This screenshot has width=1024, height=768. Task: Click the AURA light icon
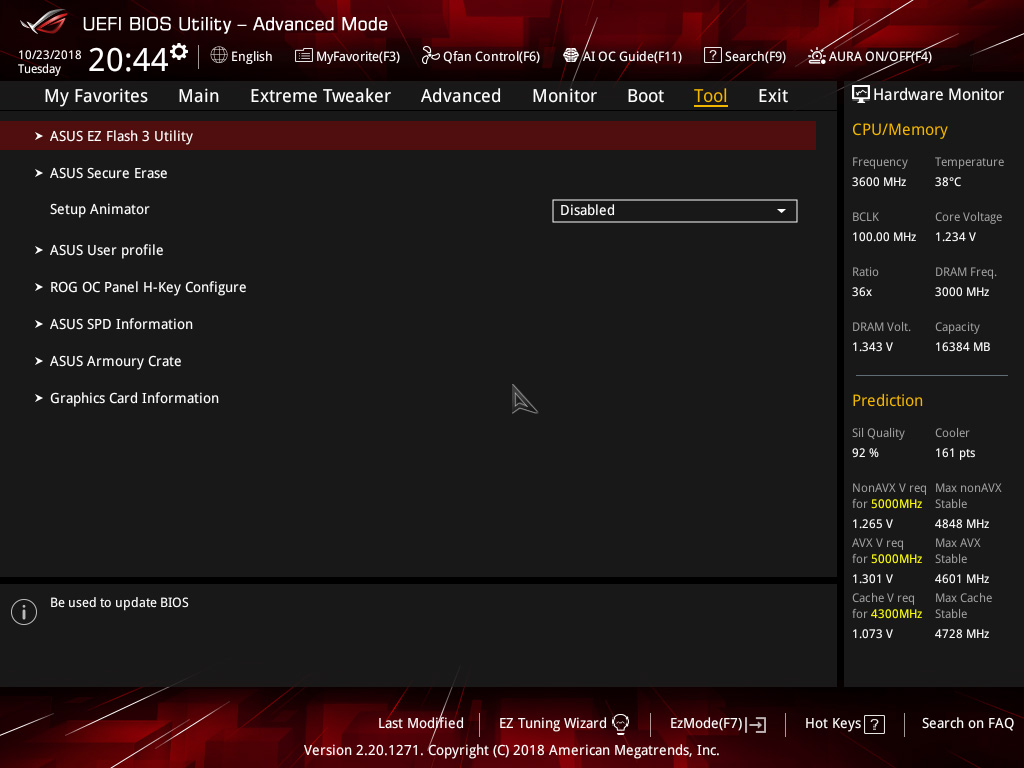click(x=816, y=56)
